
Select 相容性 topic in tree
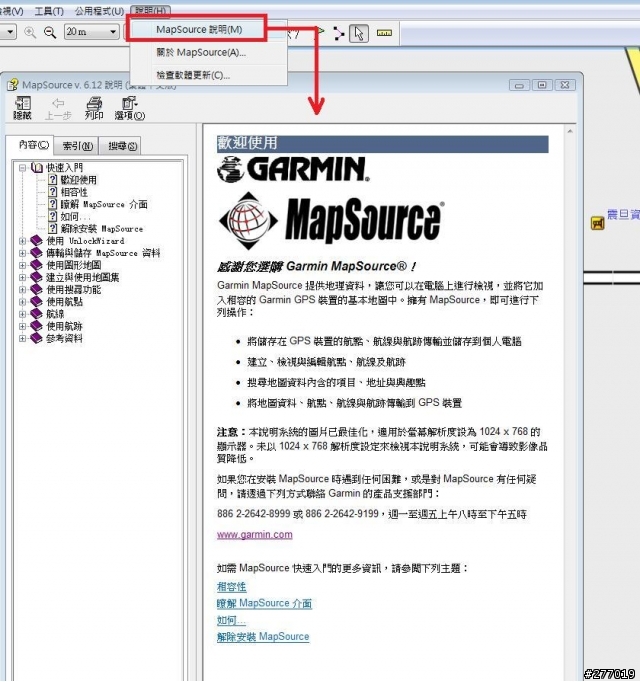click(74, 192)
